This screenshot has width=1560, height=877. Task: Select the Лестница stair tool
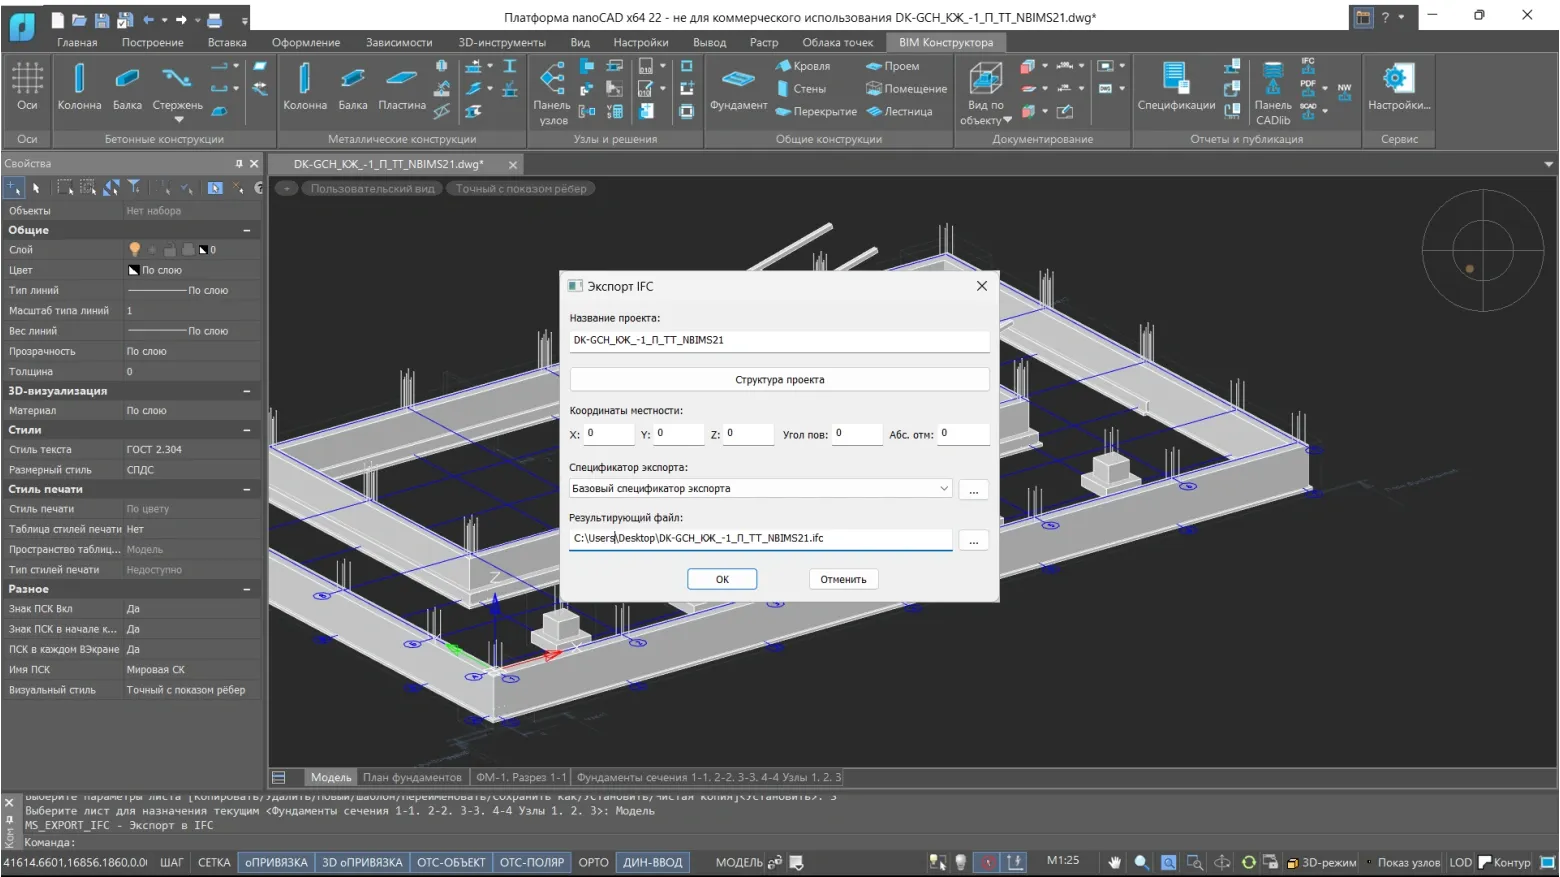(899, 112)
